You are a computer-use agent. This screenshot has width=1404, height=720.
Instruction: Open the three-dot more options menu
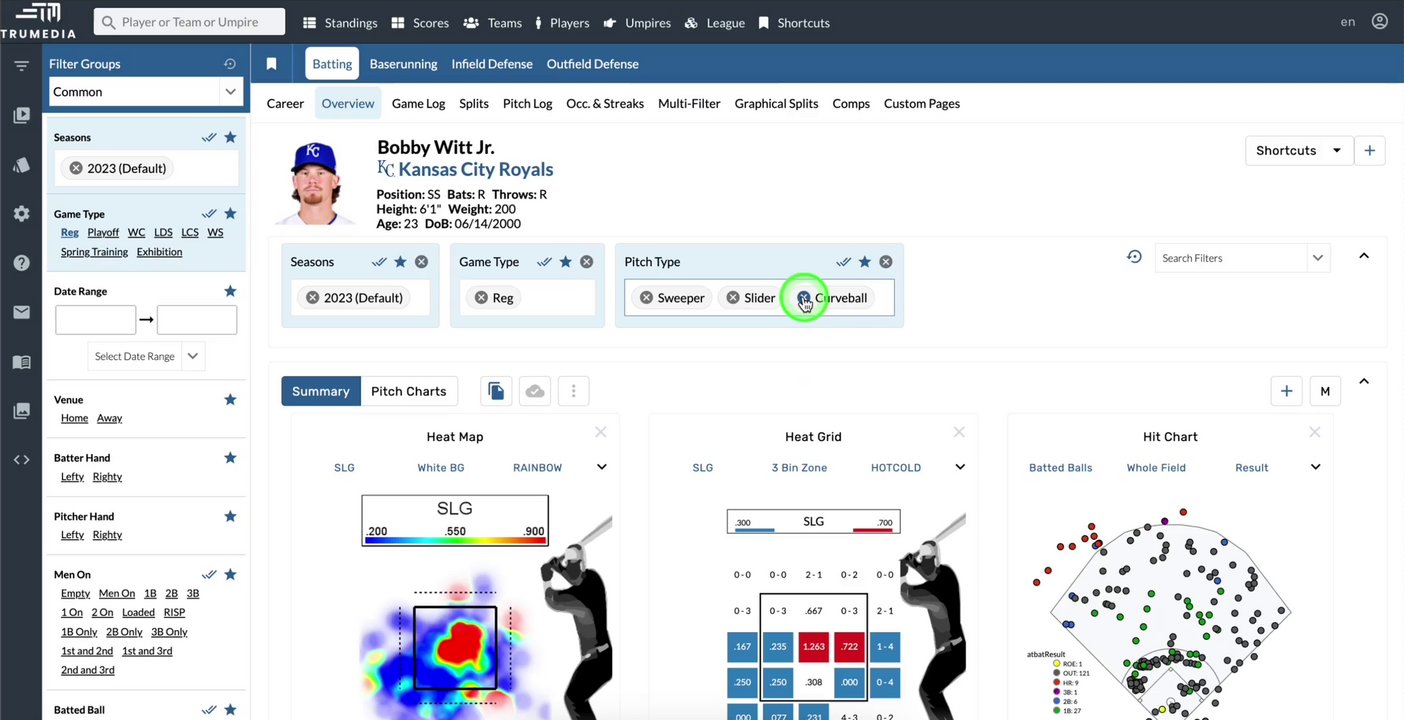[x=573, y=391]
